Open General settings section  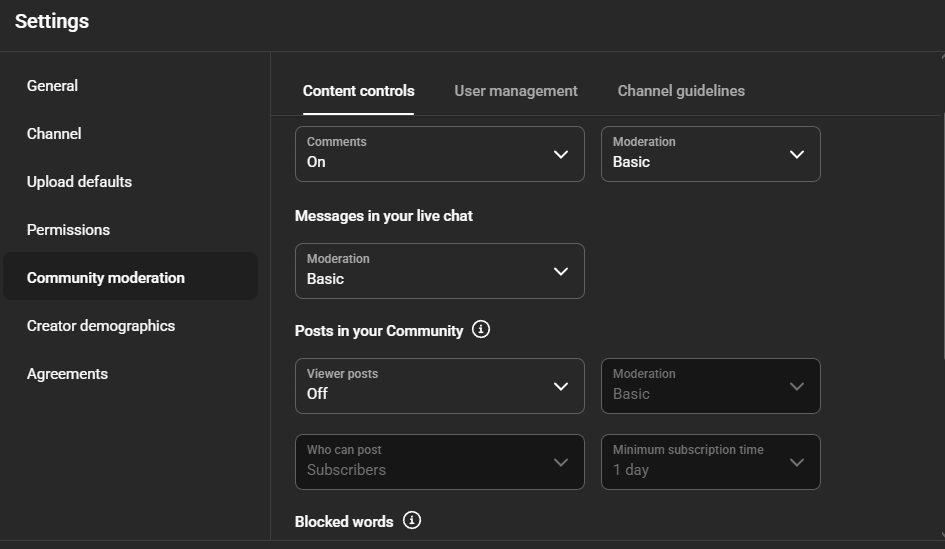130,86
